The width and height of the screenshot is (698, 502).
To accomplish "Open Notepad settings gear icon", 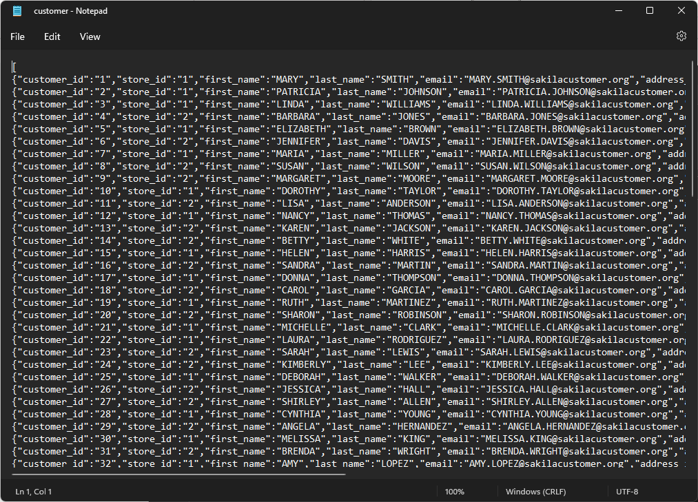I will [681, 36].
